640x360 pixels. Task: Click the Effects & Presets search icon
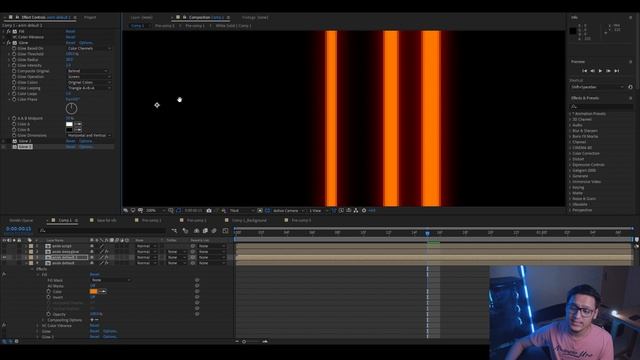pos(574,107)
